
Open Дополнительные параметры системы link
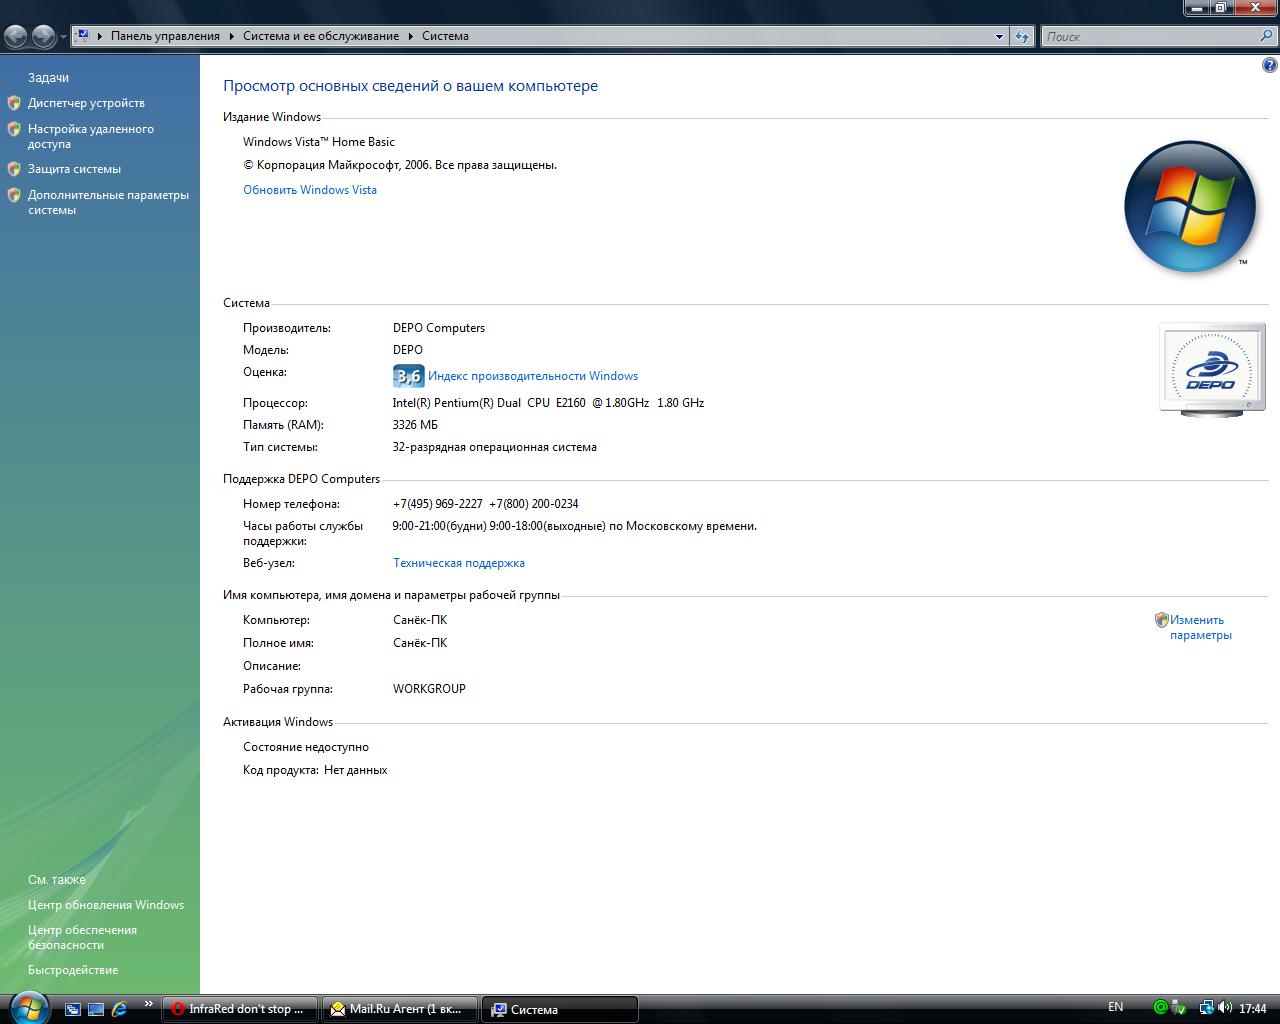(108, 202)
